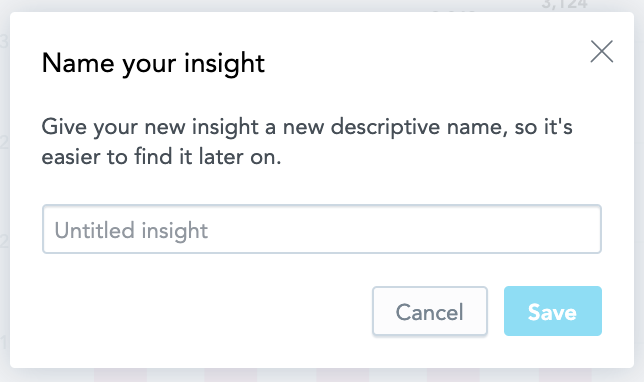Save the new insight
Screen dimensions: 644x382
tap(553, 311)
